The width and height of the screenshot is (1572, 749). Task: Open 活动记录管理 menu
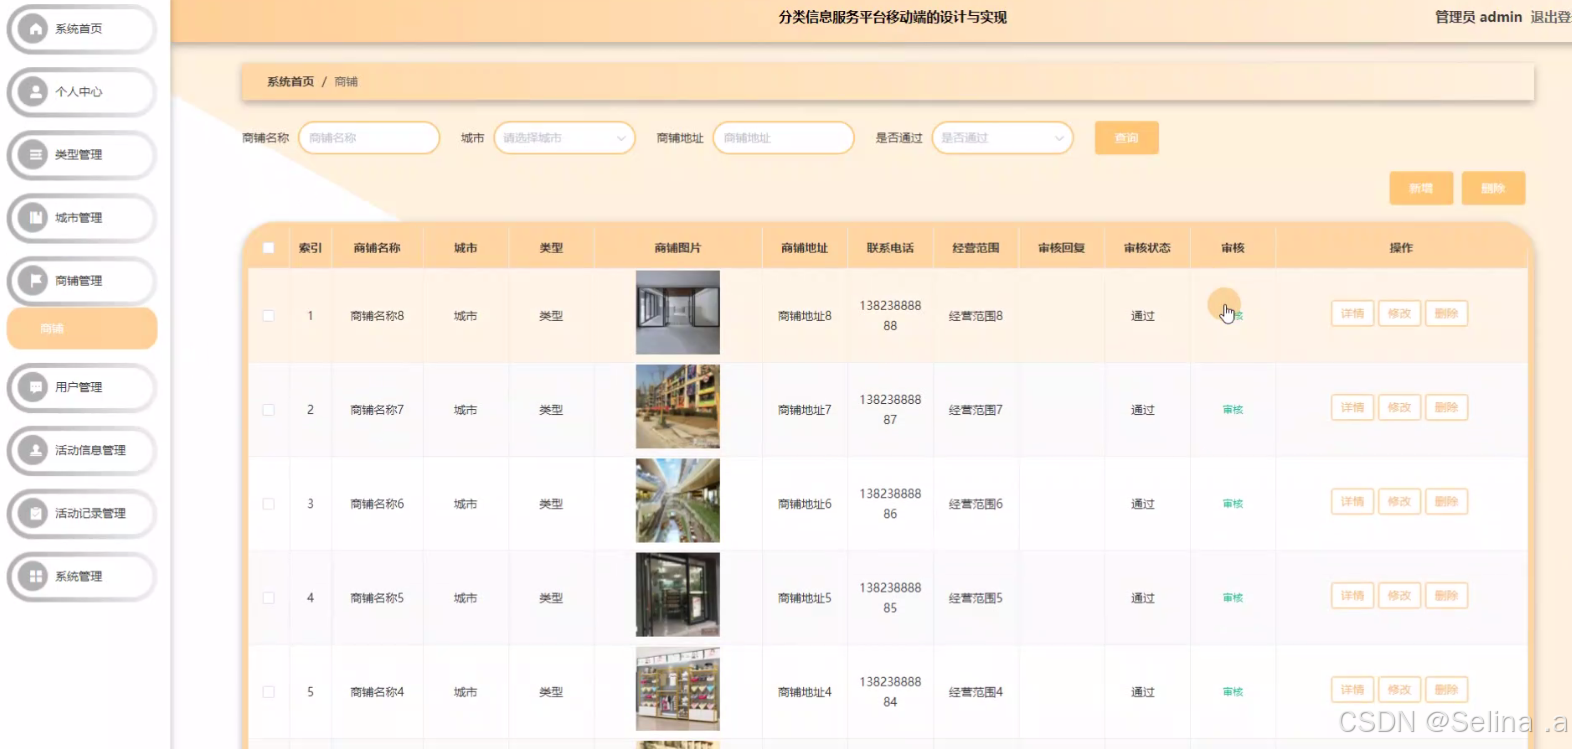(x=82, y=513)
